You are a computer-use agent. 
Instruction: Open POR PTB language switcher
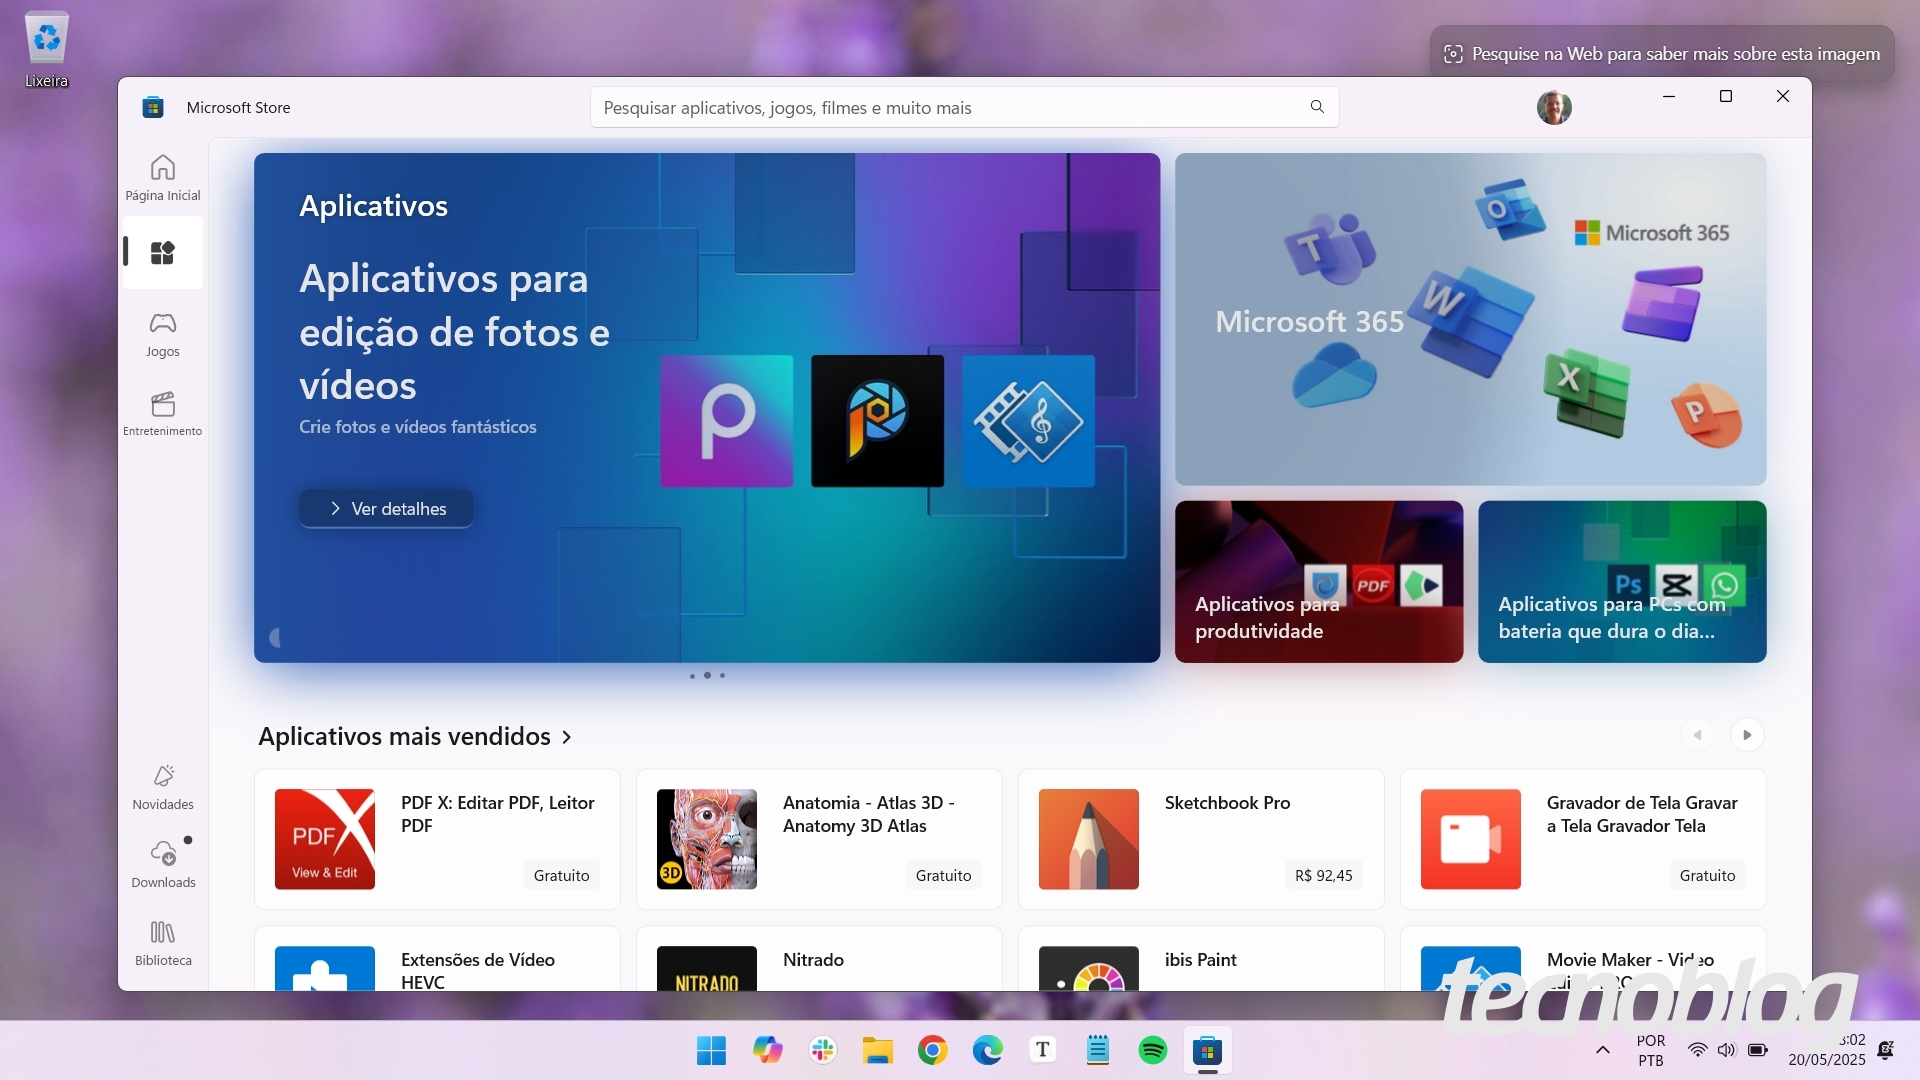[1651, 1050]
